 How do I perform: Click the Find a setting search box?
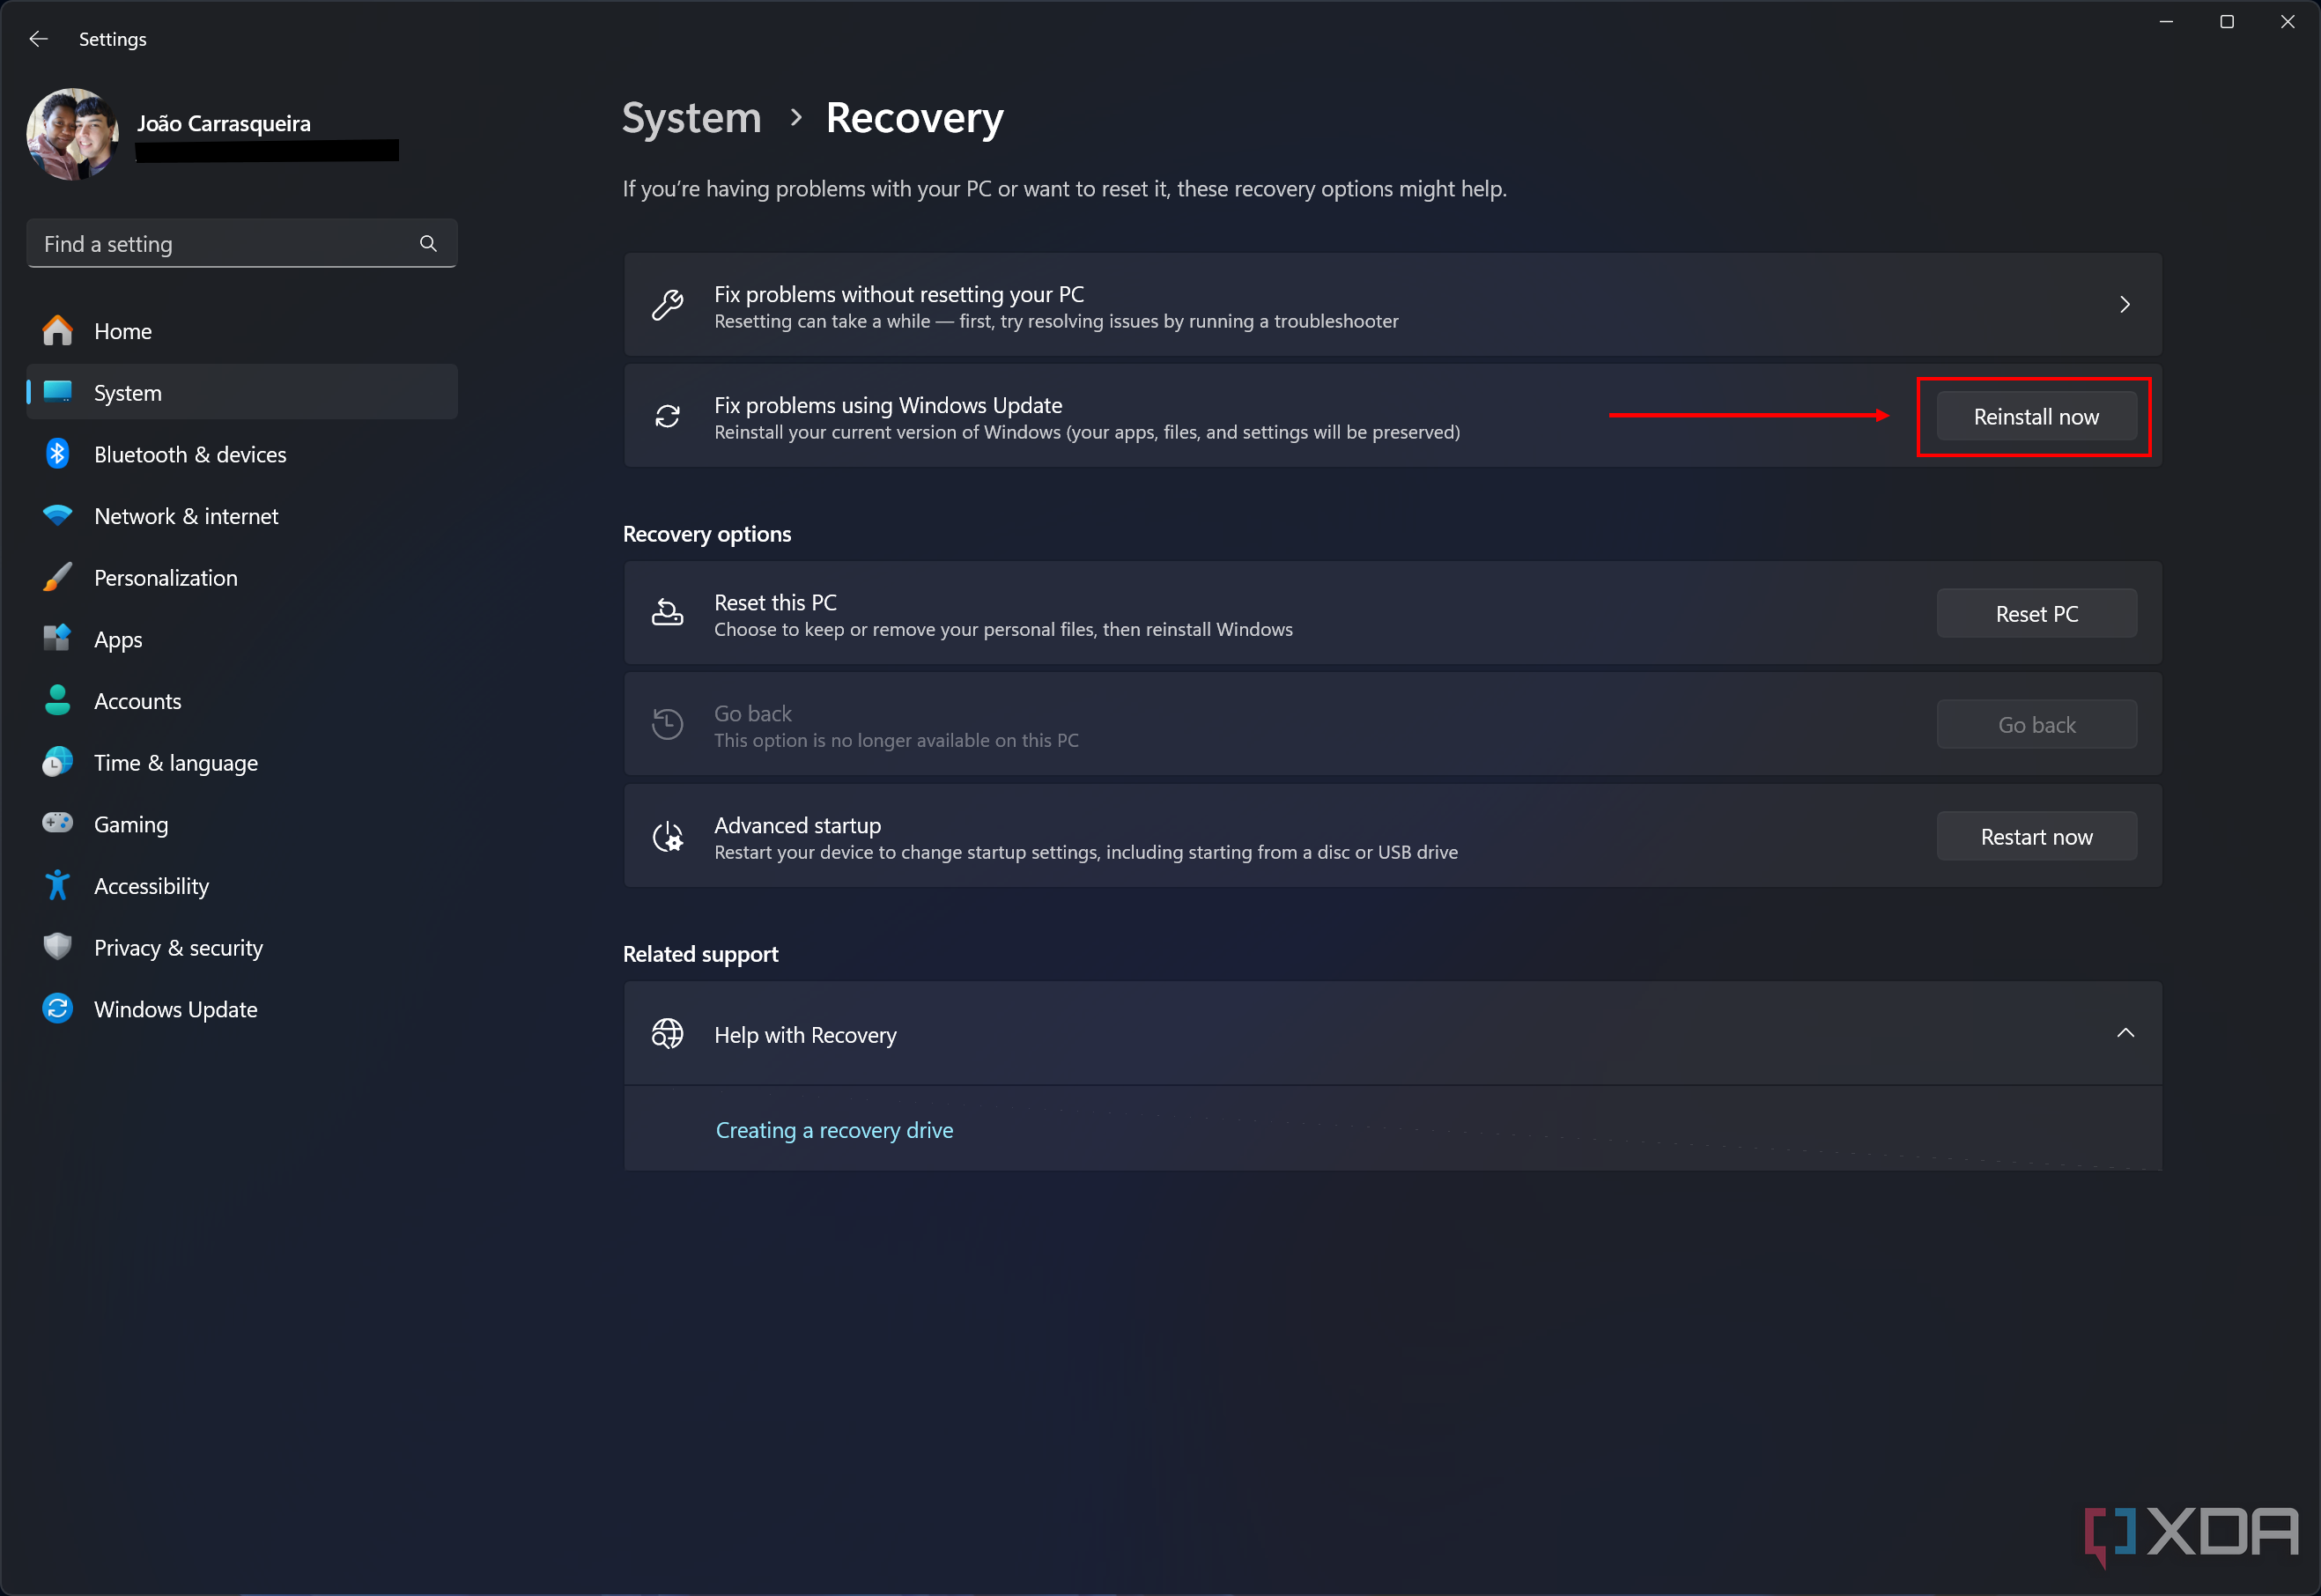pyautogui.click(x=242, y=244)
